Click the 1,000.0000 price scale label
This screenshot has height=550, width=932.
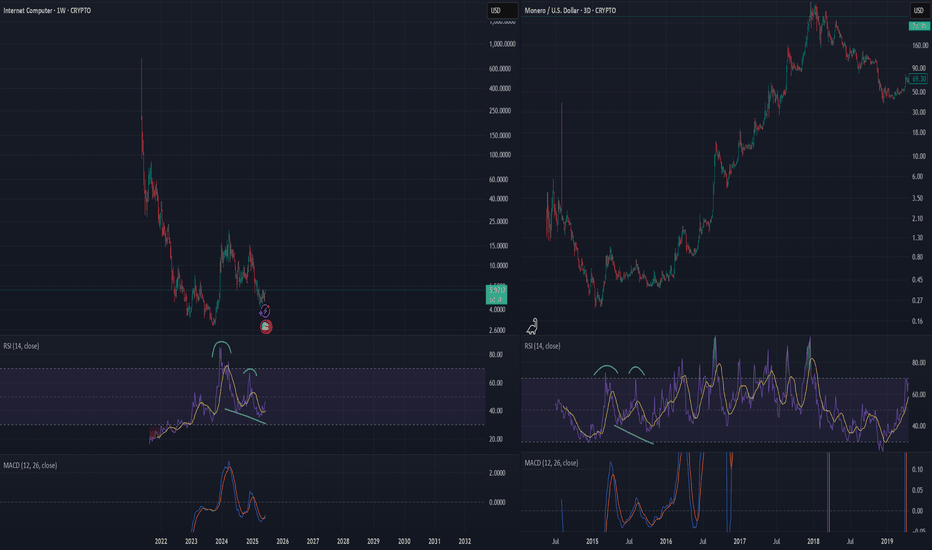502,44
